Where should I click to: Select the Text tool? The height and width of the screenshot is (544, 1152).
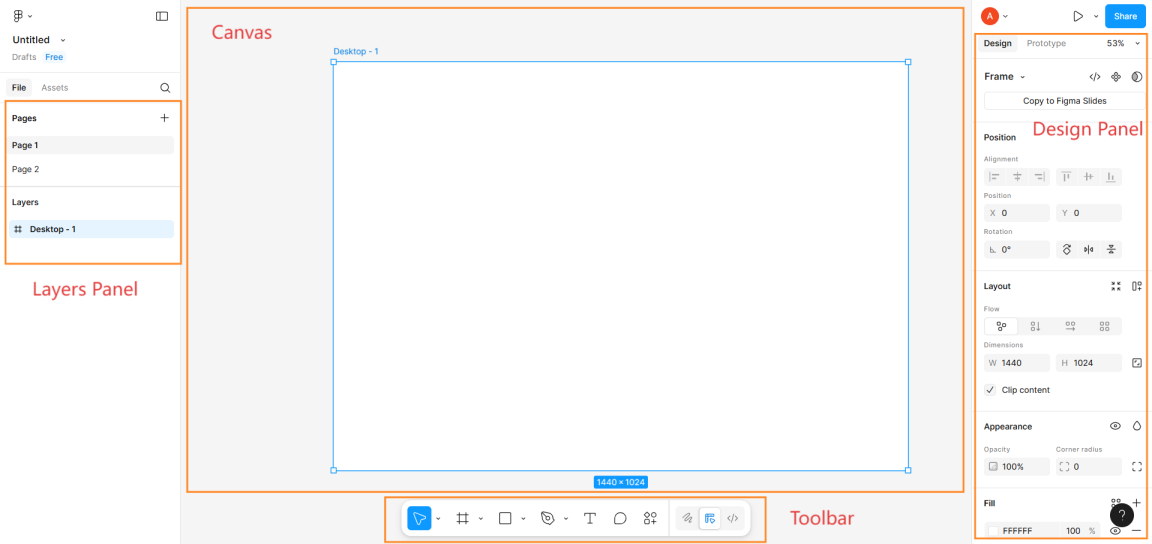click(590, 518)
